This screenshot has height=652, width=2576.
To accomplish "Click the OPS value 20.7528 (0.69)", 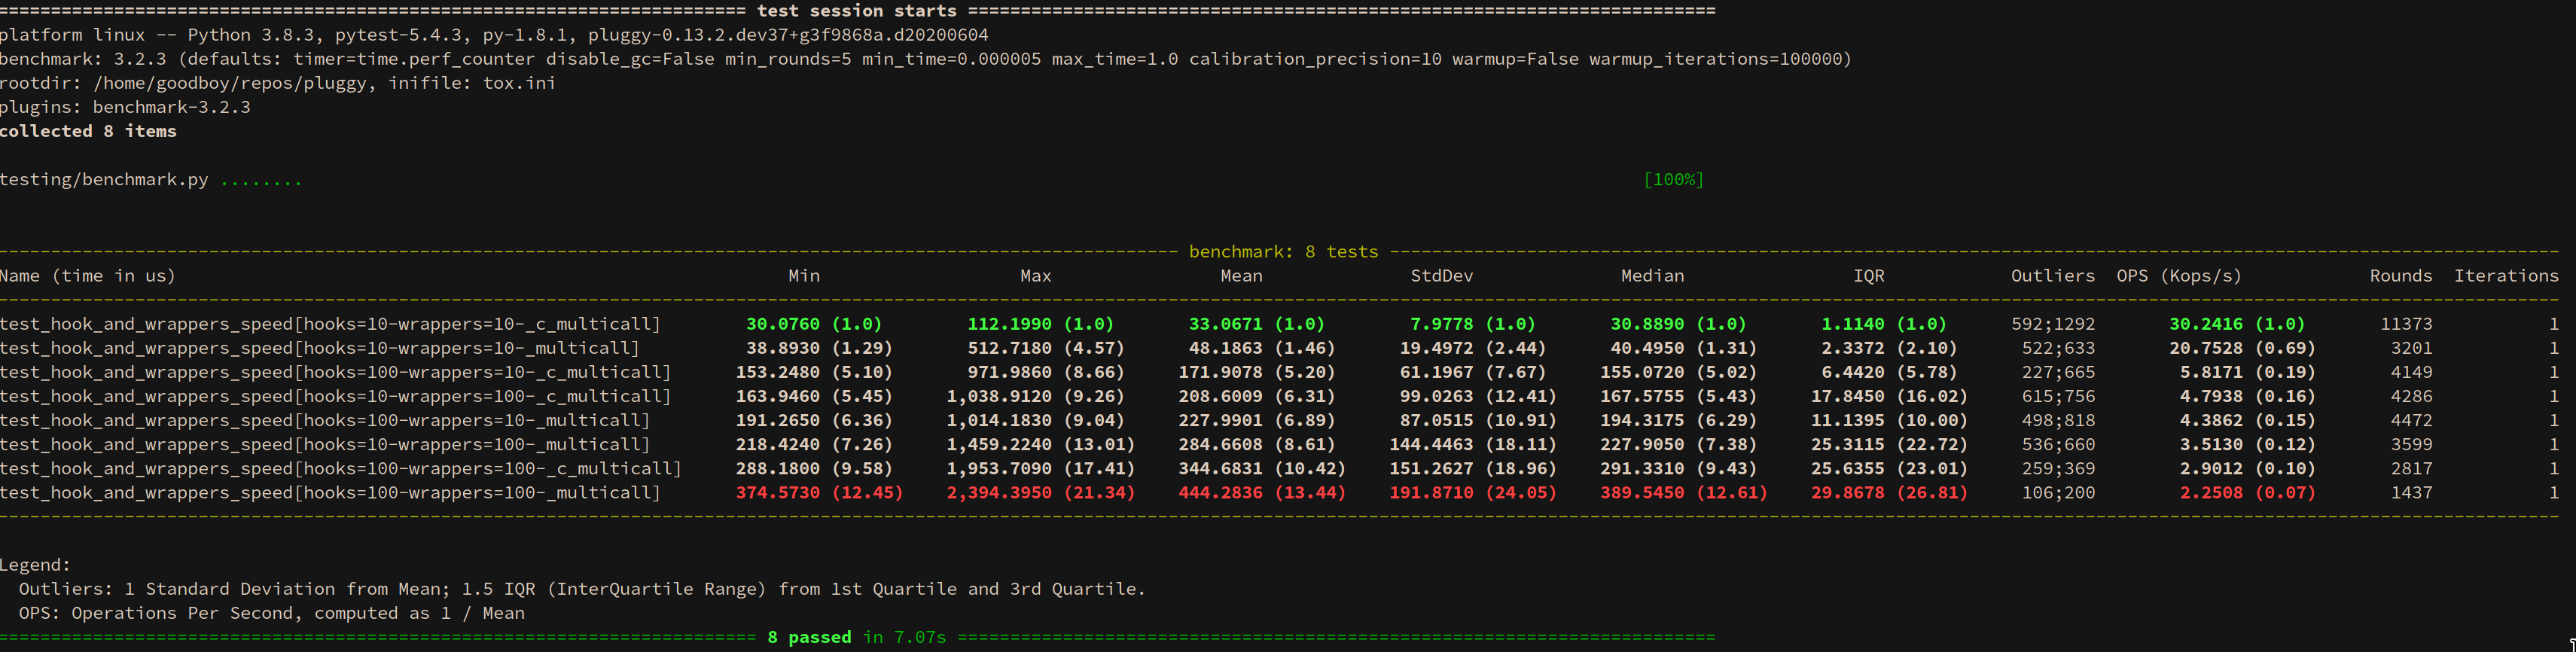I will pos(2242,348).
